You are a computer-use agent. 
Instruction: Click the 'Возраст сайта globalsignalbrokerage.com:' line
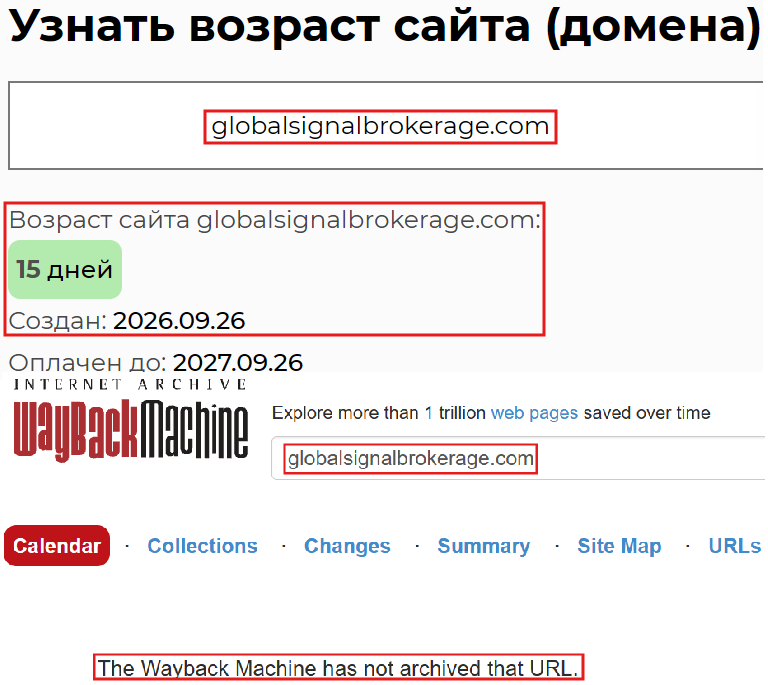tap(275, 220)
